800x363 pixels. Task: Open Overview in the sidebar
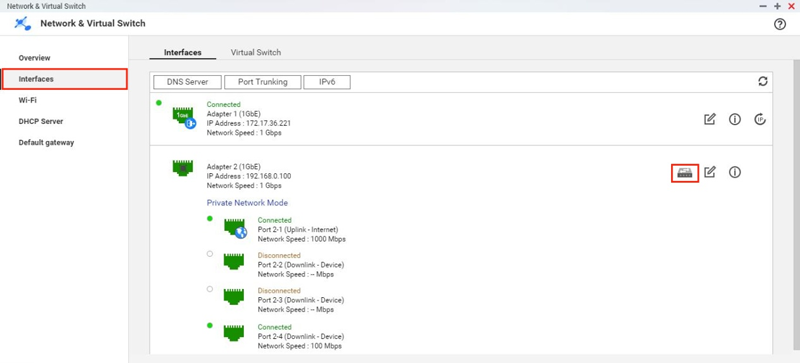[x=35, y=58]
